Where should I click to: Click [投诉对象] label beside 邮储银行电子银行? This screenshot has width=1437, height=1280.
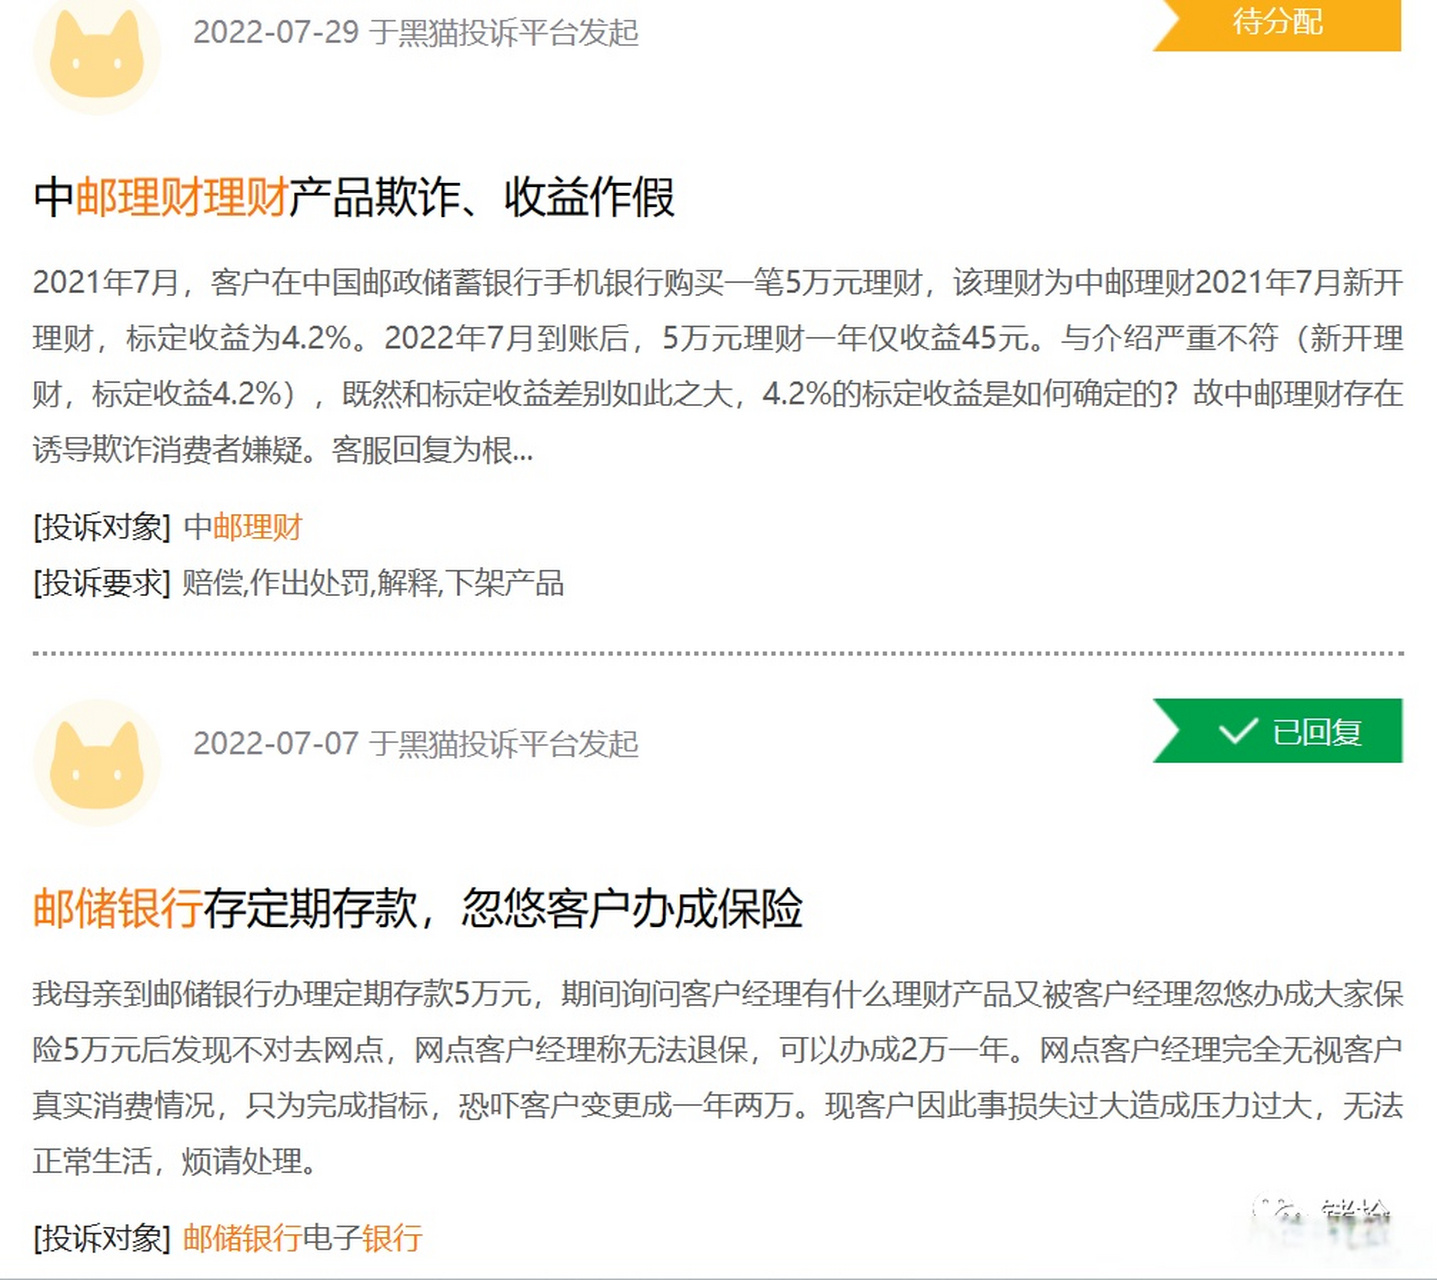pos(102,1238)
